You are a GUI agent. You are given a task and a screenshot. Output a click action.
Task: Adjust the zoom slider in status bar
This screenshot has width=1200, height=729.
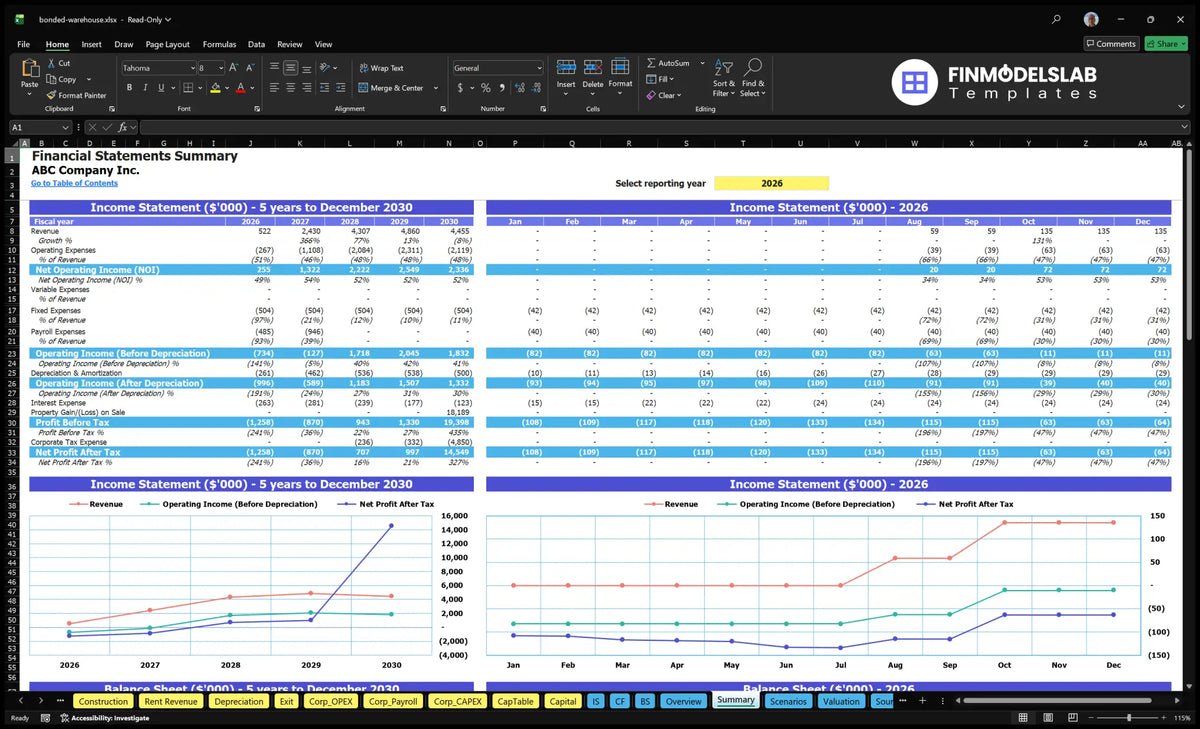point(1129,718)
